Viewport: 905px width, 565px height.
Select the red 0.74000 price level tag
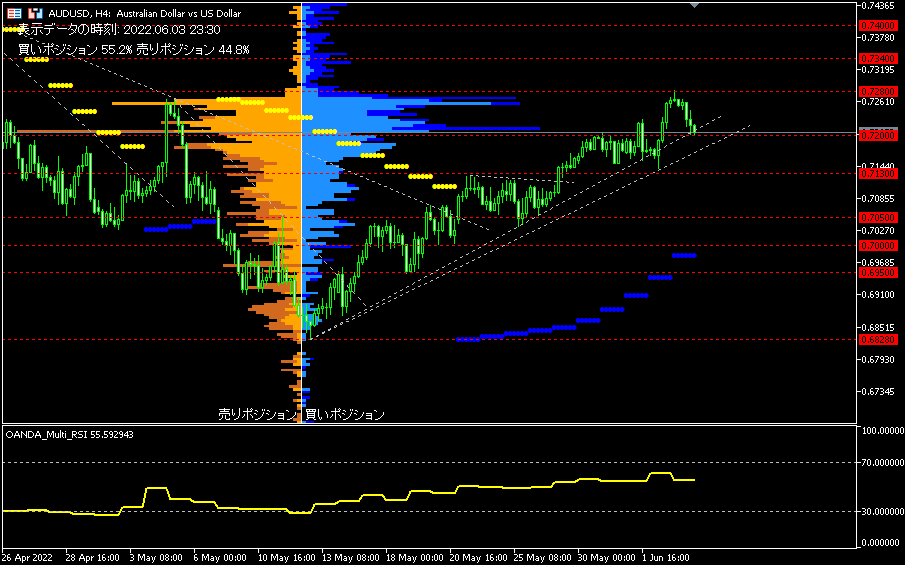coord(878,26)
